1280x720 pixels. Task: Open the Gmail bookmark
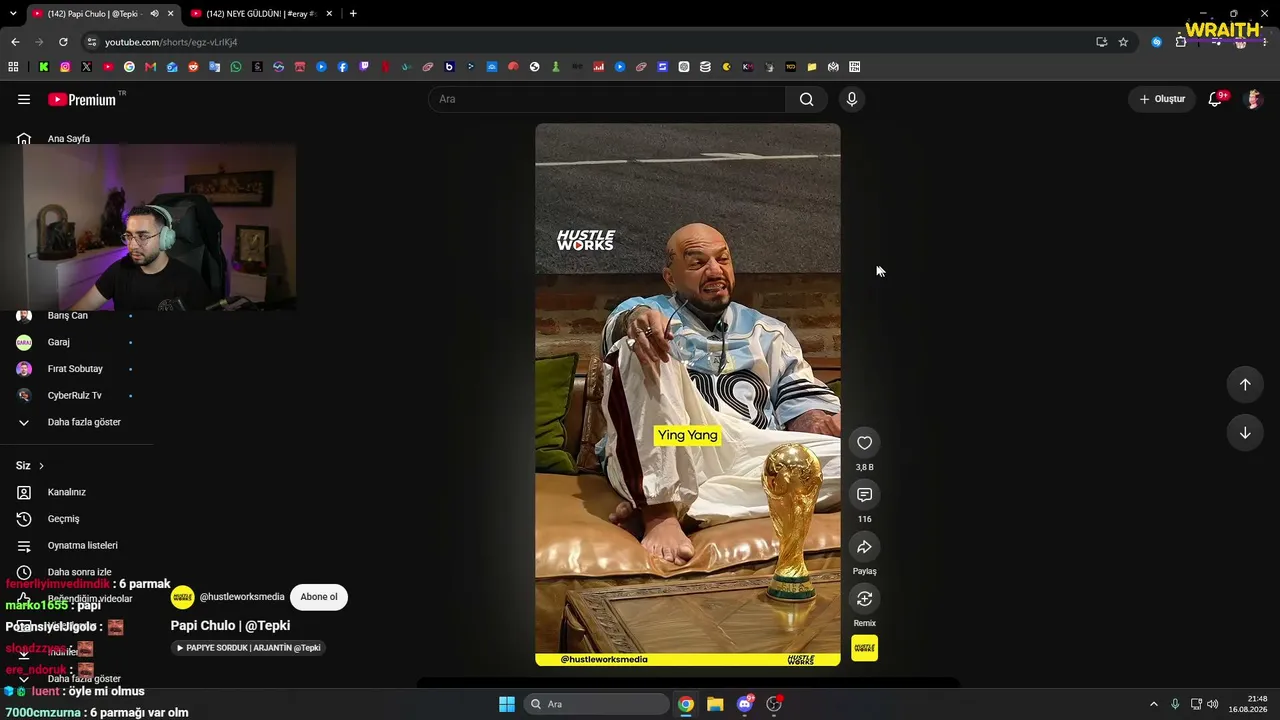[x=150, y=67]
